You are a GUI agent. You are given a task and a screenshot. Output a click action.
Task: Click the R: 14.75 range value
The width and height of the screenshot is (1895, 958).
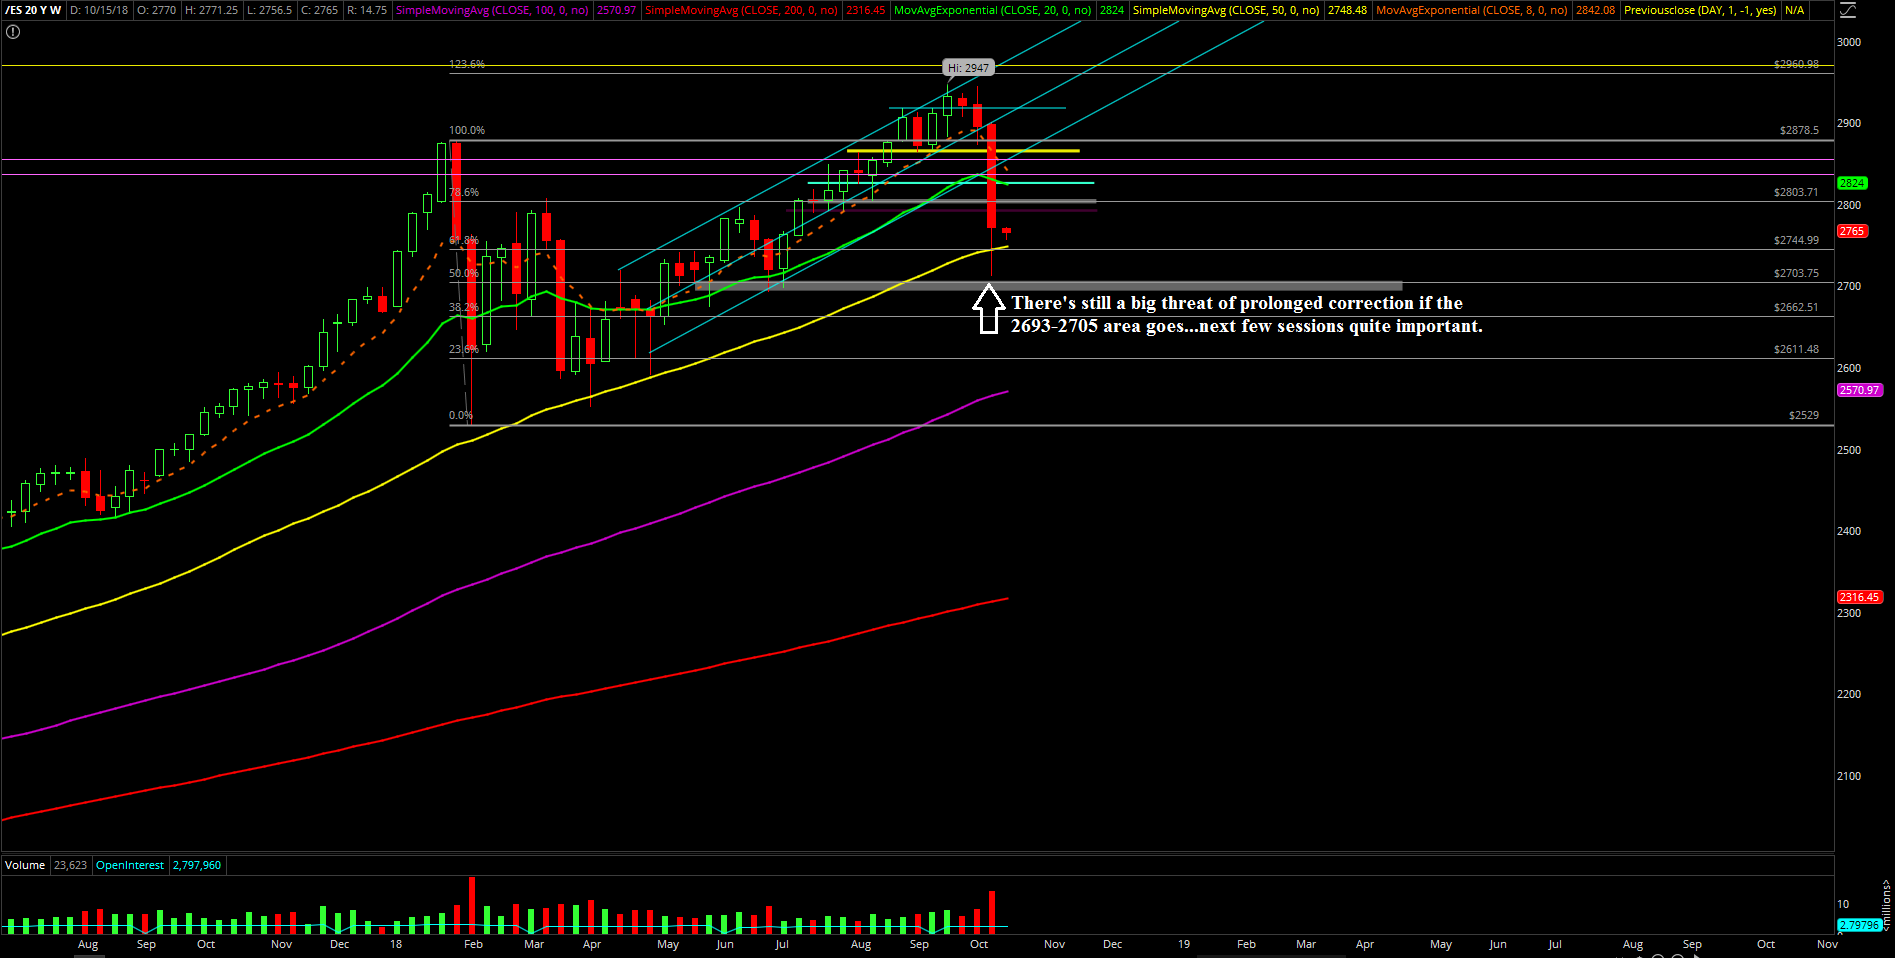[367, 10]
